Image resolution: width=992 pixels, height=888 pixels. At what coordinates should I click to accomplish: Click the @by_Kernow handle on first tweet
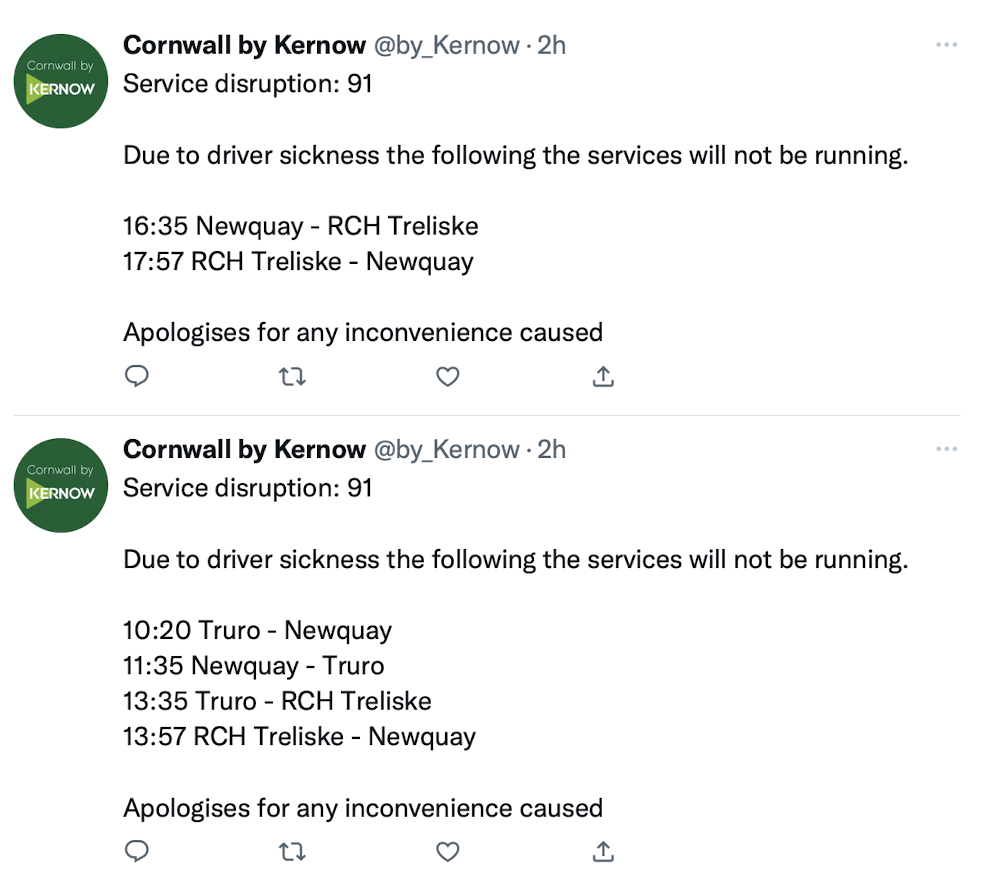446,45
